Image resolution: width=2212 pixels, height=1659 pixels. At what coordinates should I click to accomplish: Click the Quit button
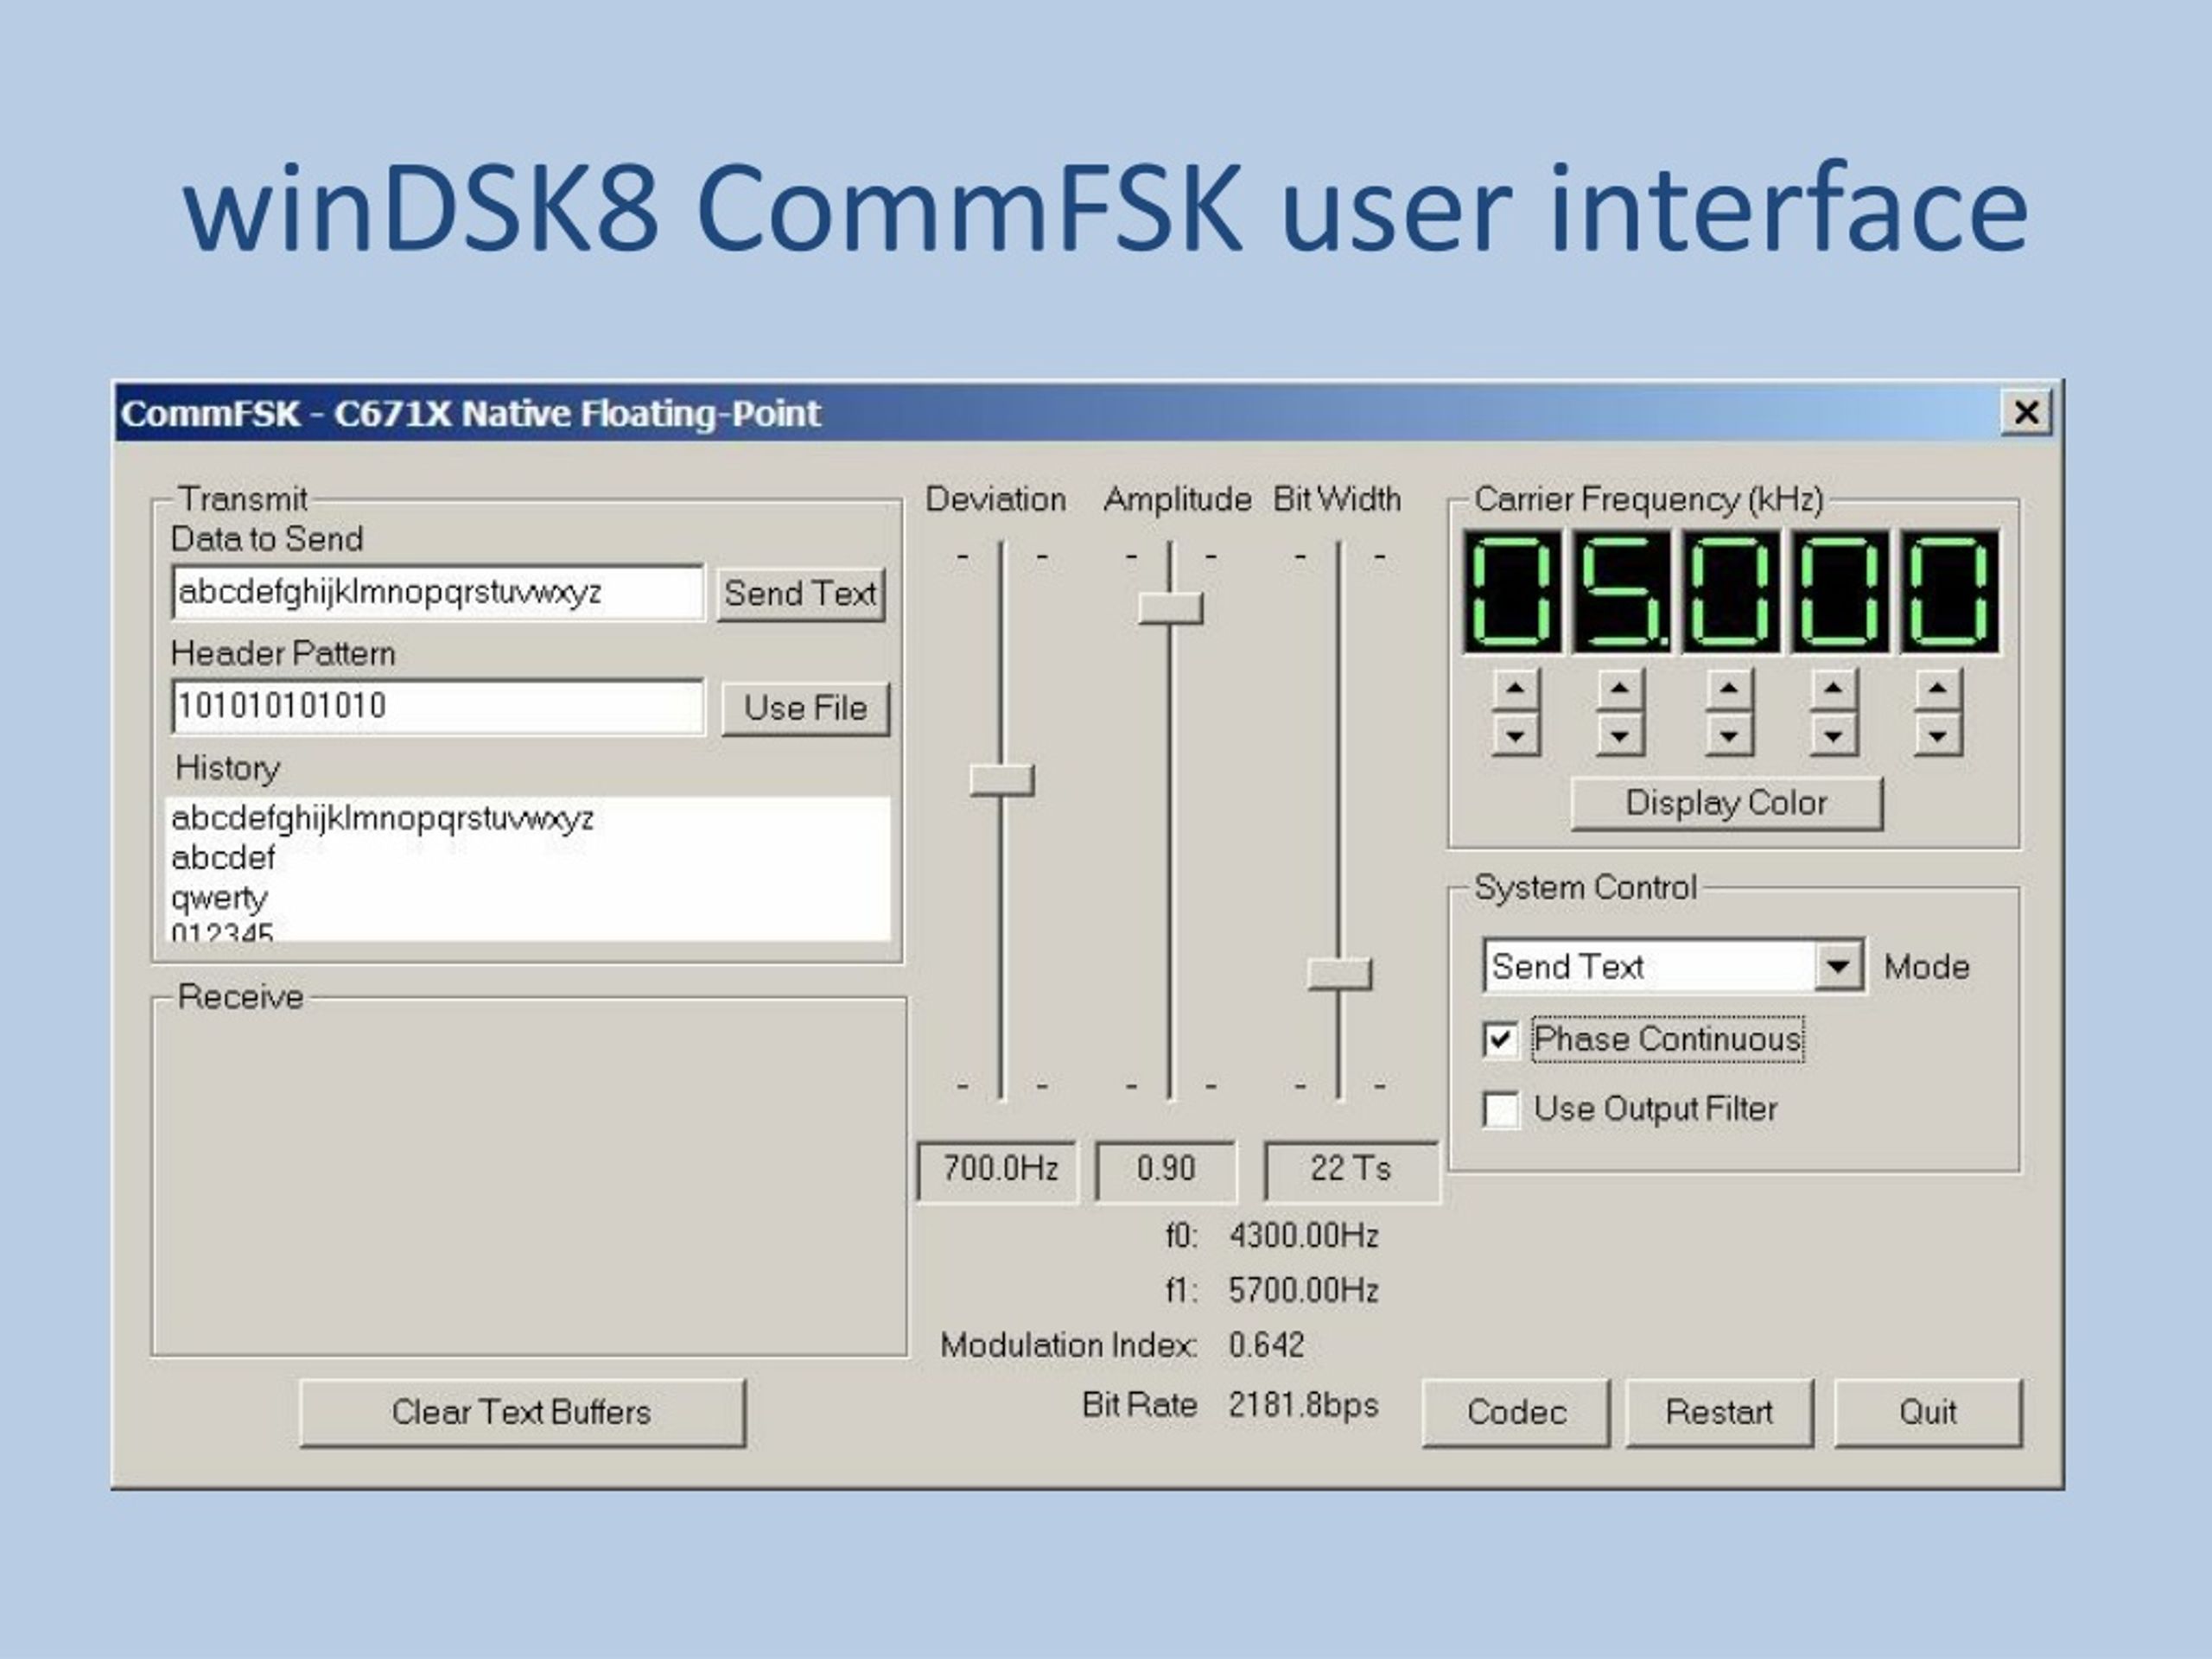click(x=1928, y=1412)
